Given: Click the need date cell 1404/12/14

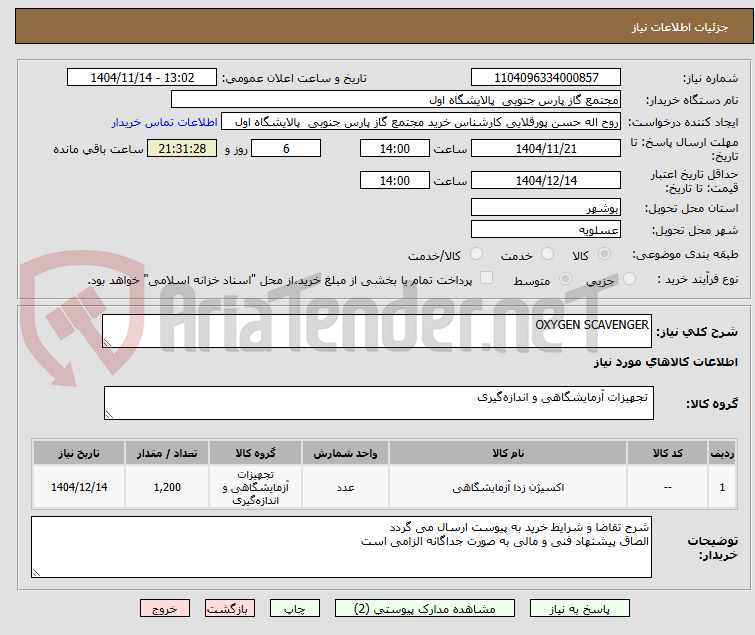Looking at the screenshot, I should [79, 487].
